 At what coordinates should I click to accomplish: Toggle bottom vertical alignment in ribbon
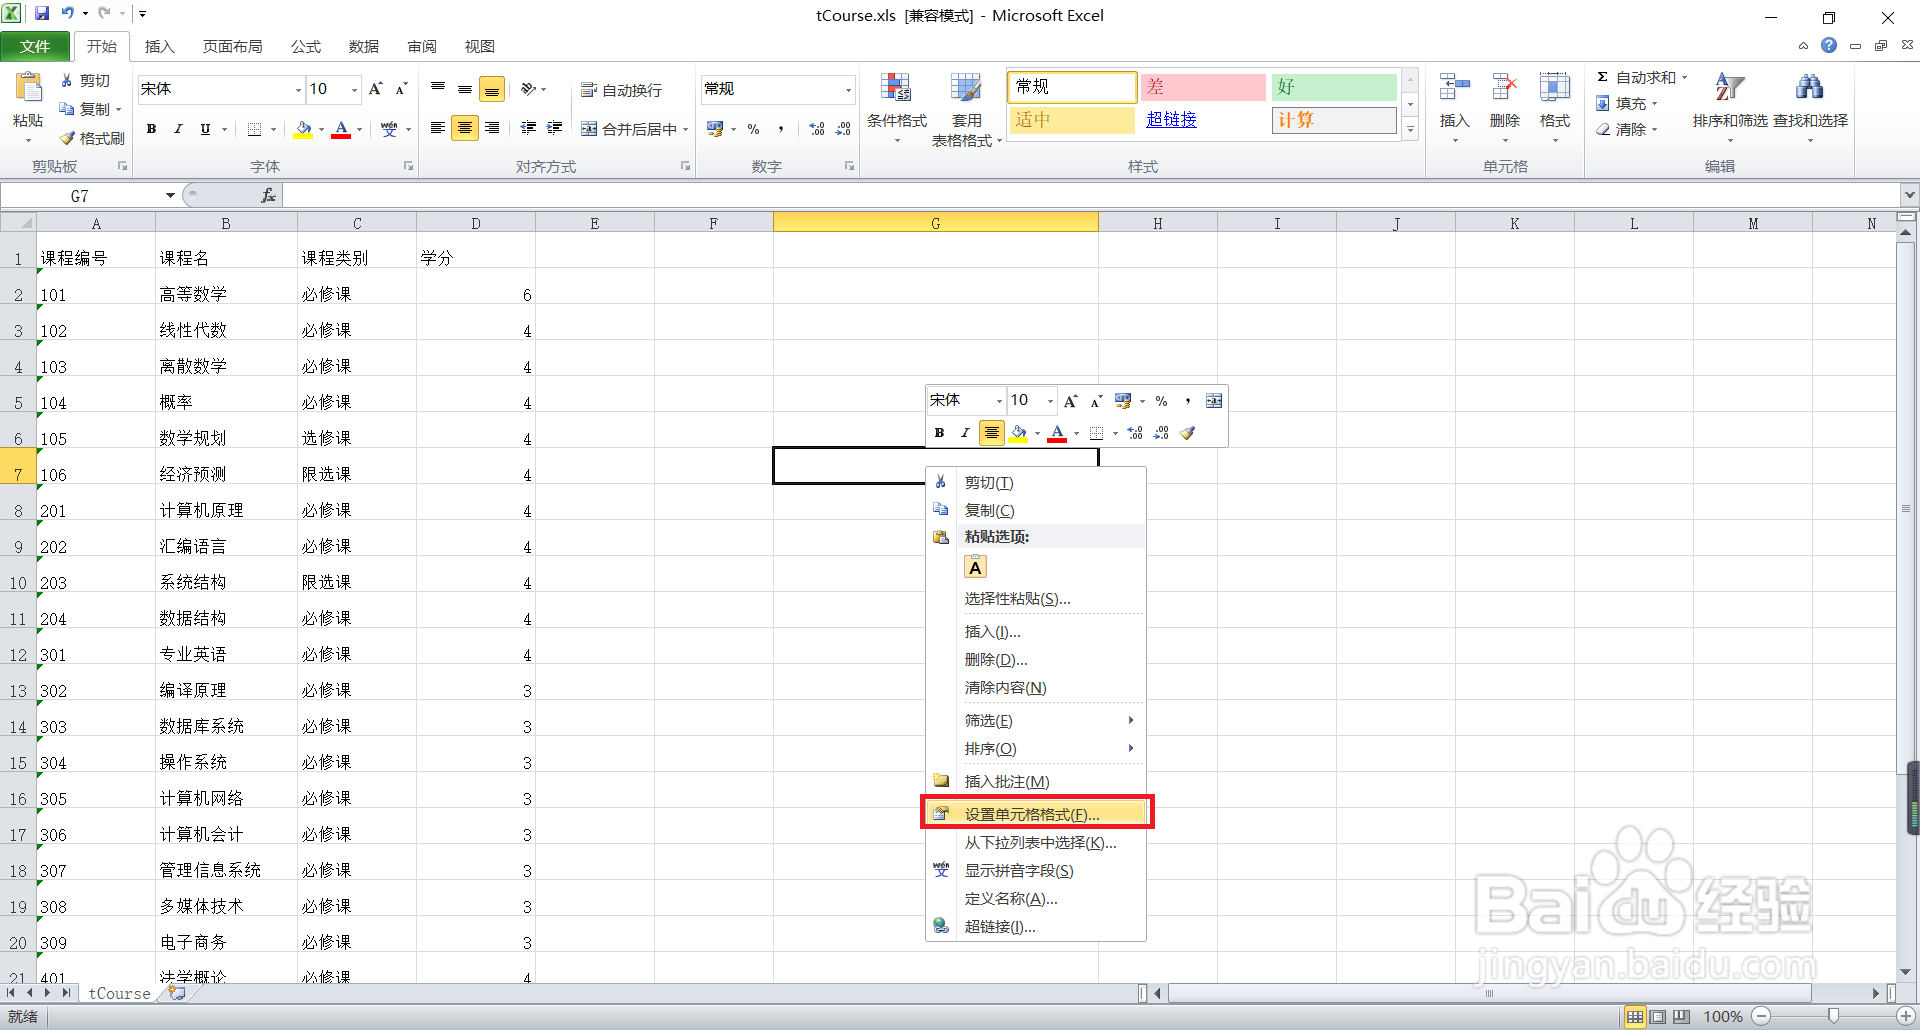click(x=492, y=89)
